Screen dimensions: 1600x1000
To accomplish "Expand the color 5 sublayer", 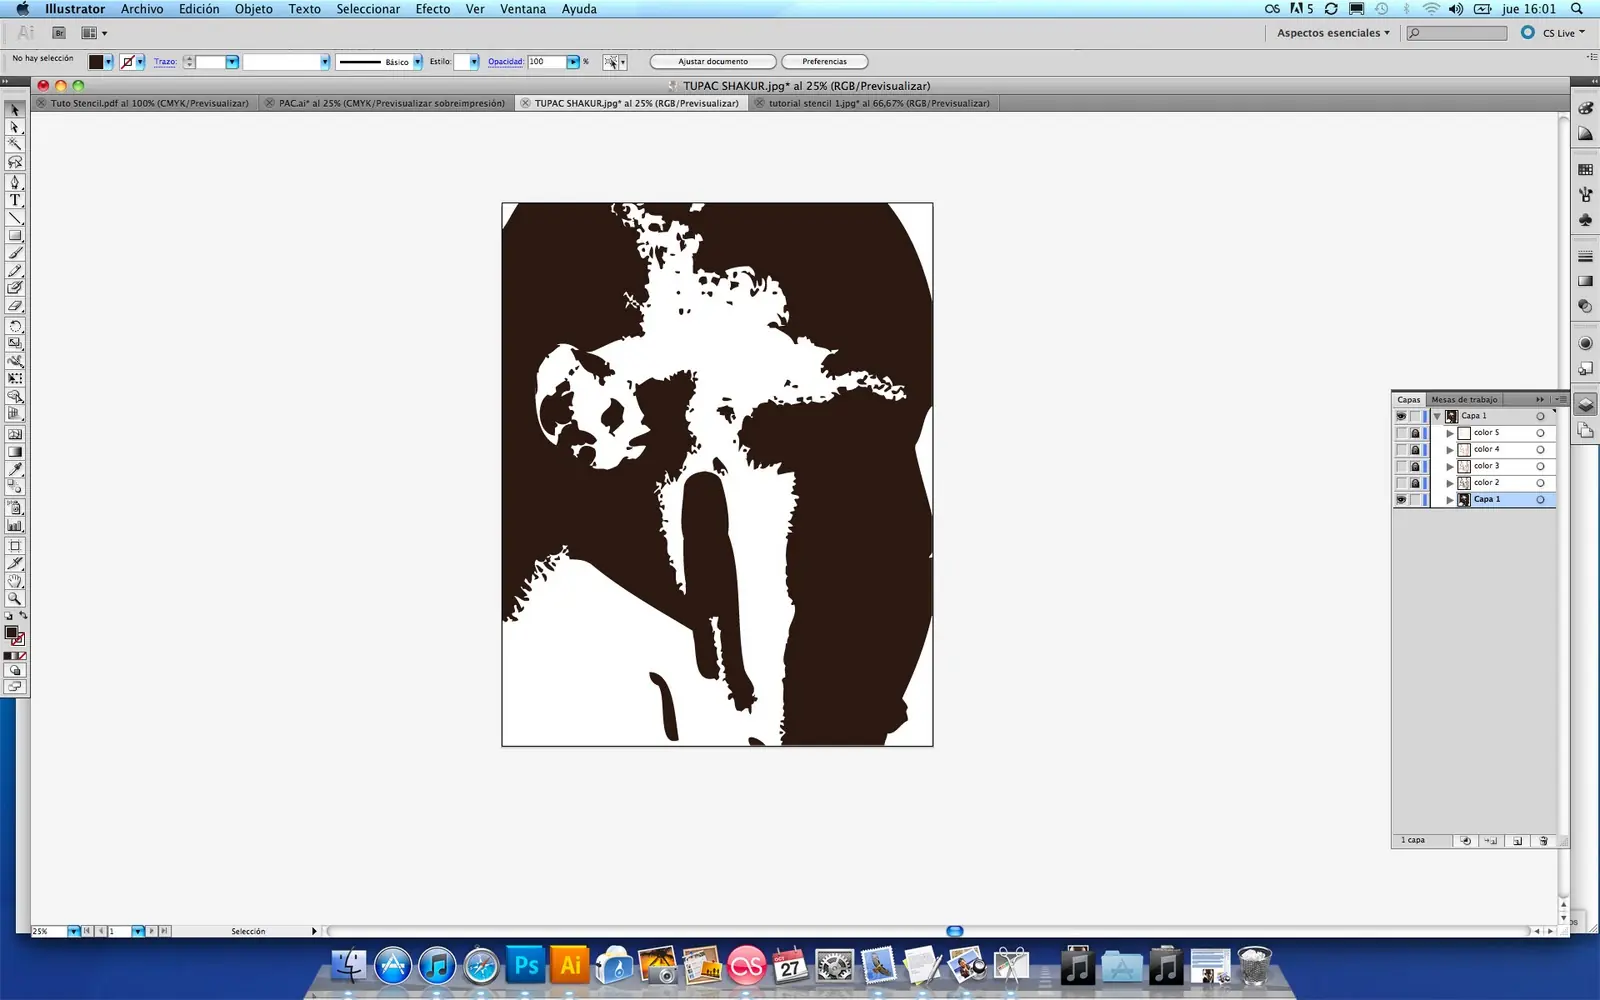I will (x=1450, y=433).
